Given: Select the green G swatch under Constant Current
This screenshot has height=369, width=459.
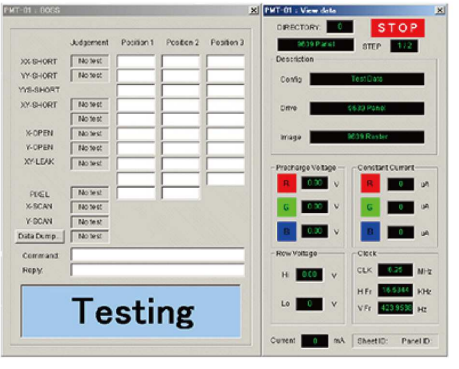Looking at the screenshot, I should click(370, 207).
